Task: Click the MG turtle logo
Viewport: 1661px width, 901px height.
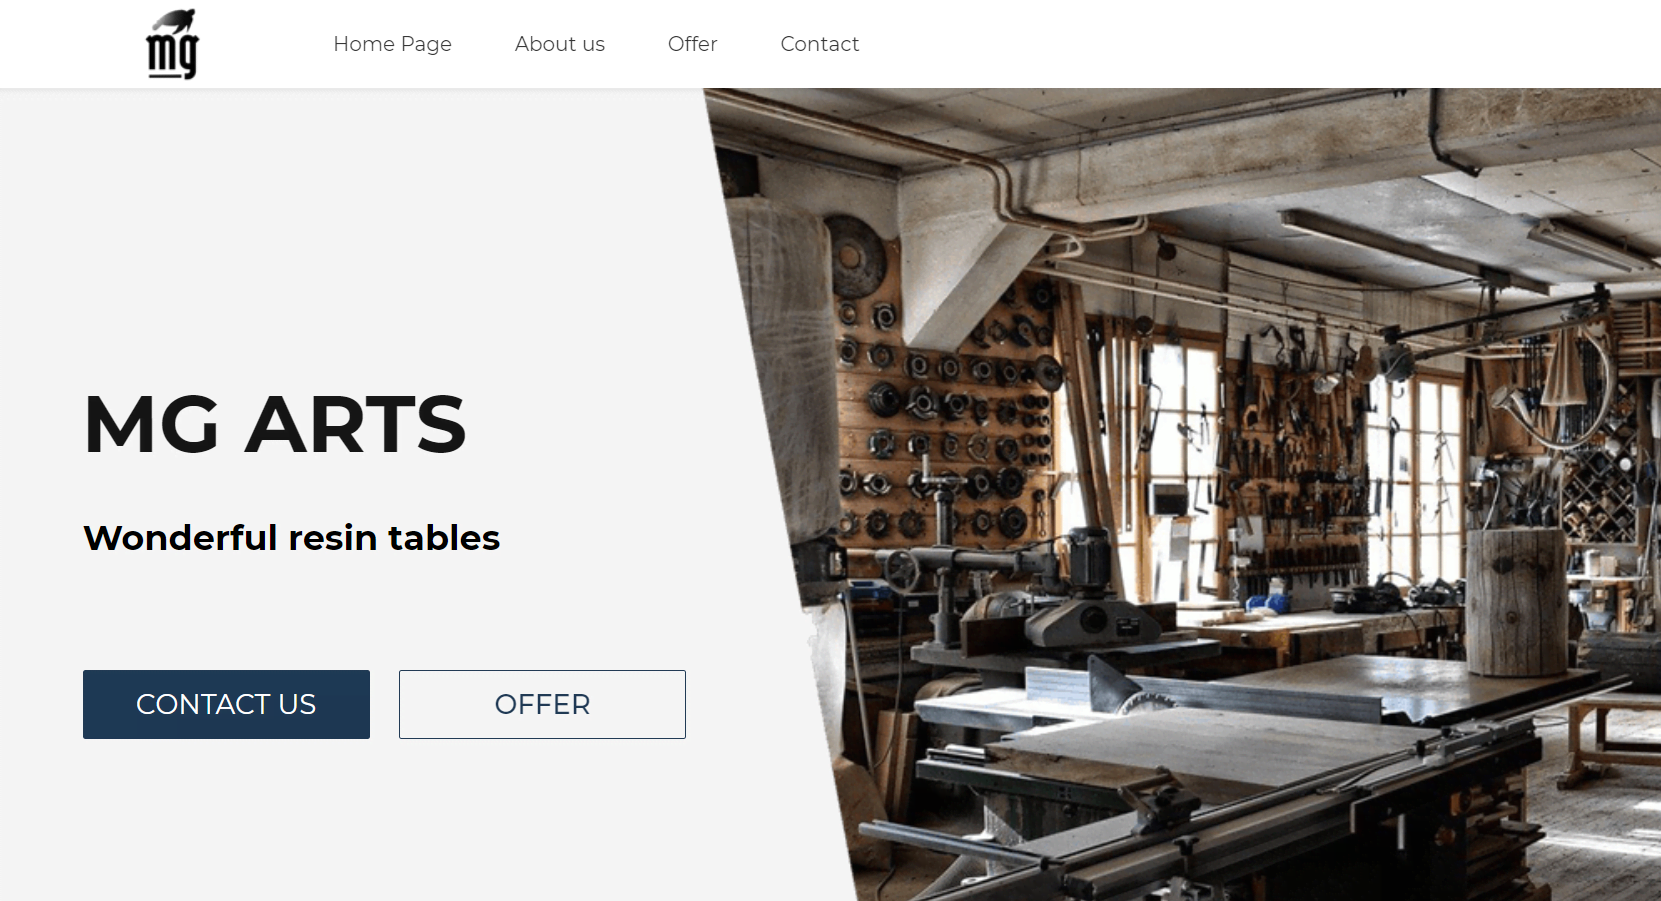Action: coord(173,44)
